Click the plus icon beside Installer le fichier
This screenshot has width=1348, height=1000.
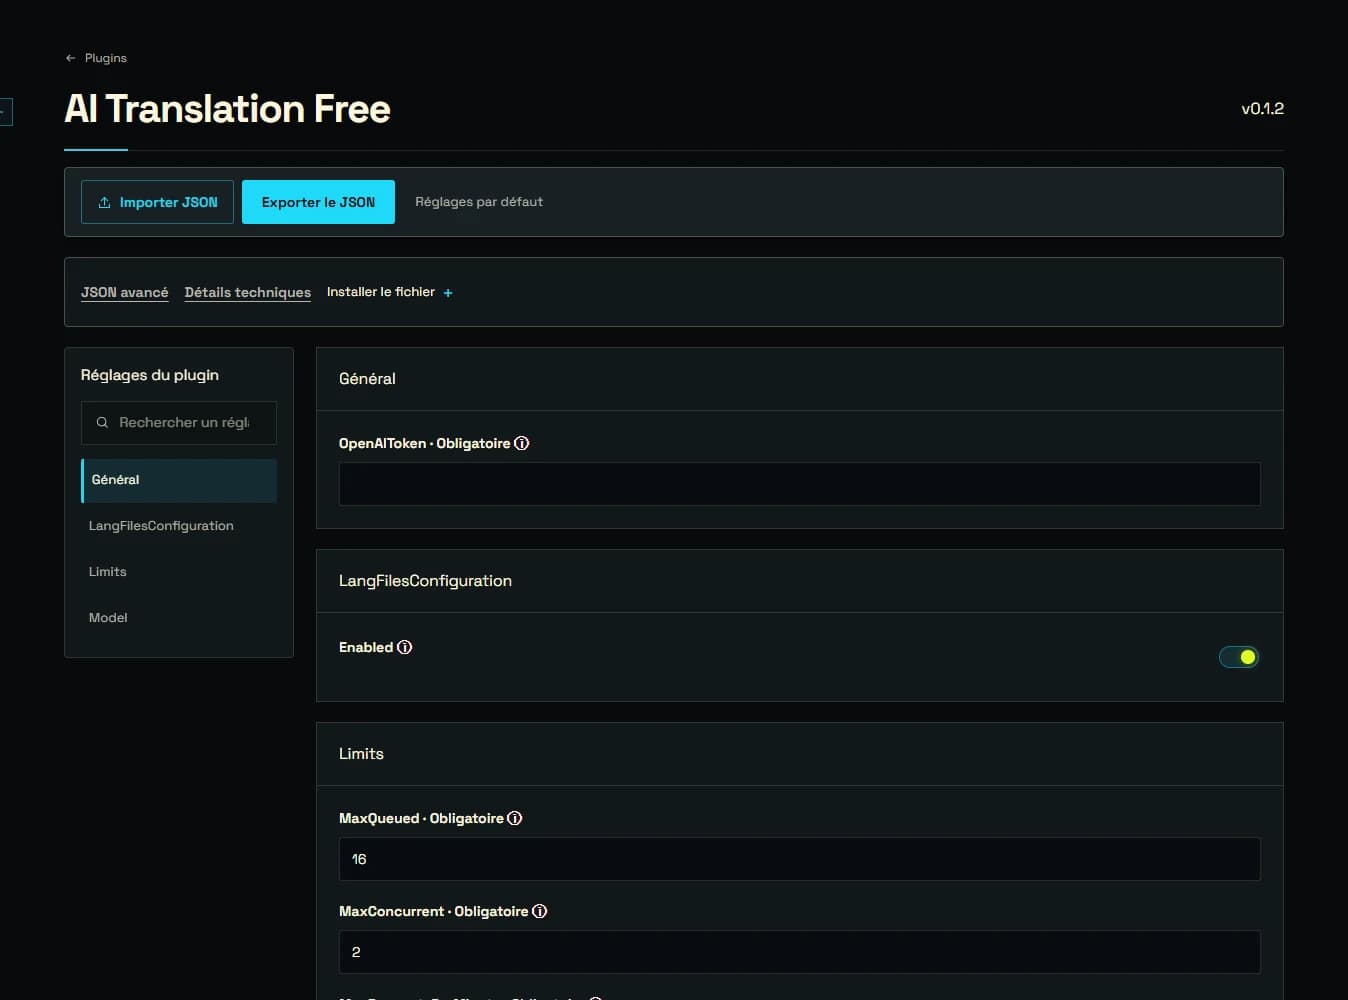[x=448, y=293]
